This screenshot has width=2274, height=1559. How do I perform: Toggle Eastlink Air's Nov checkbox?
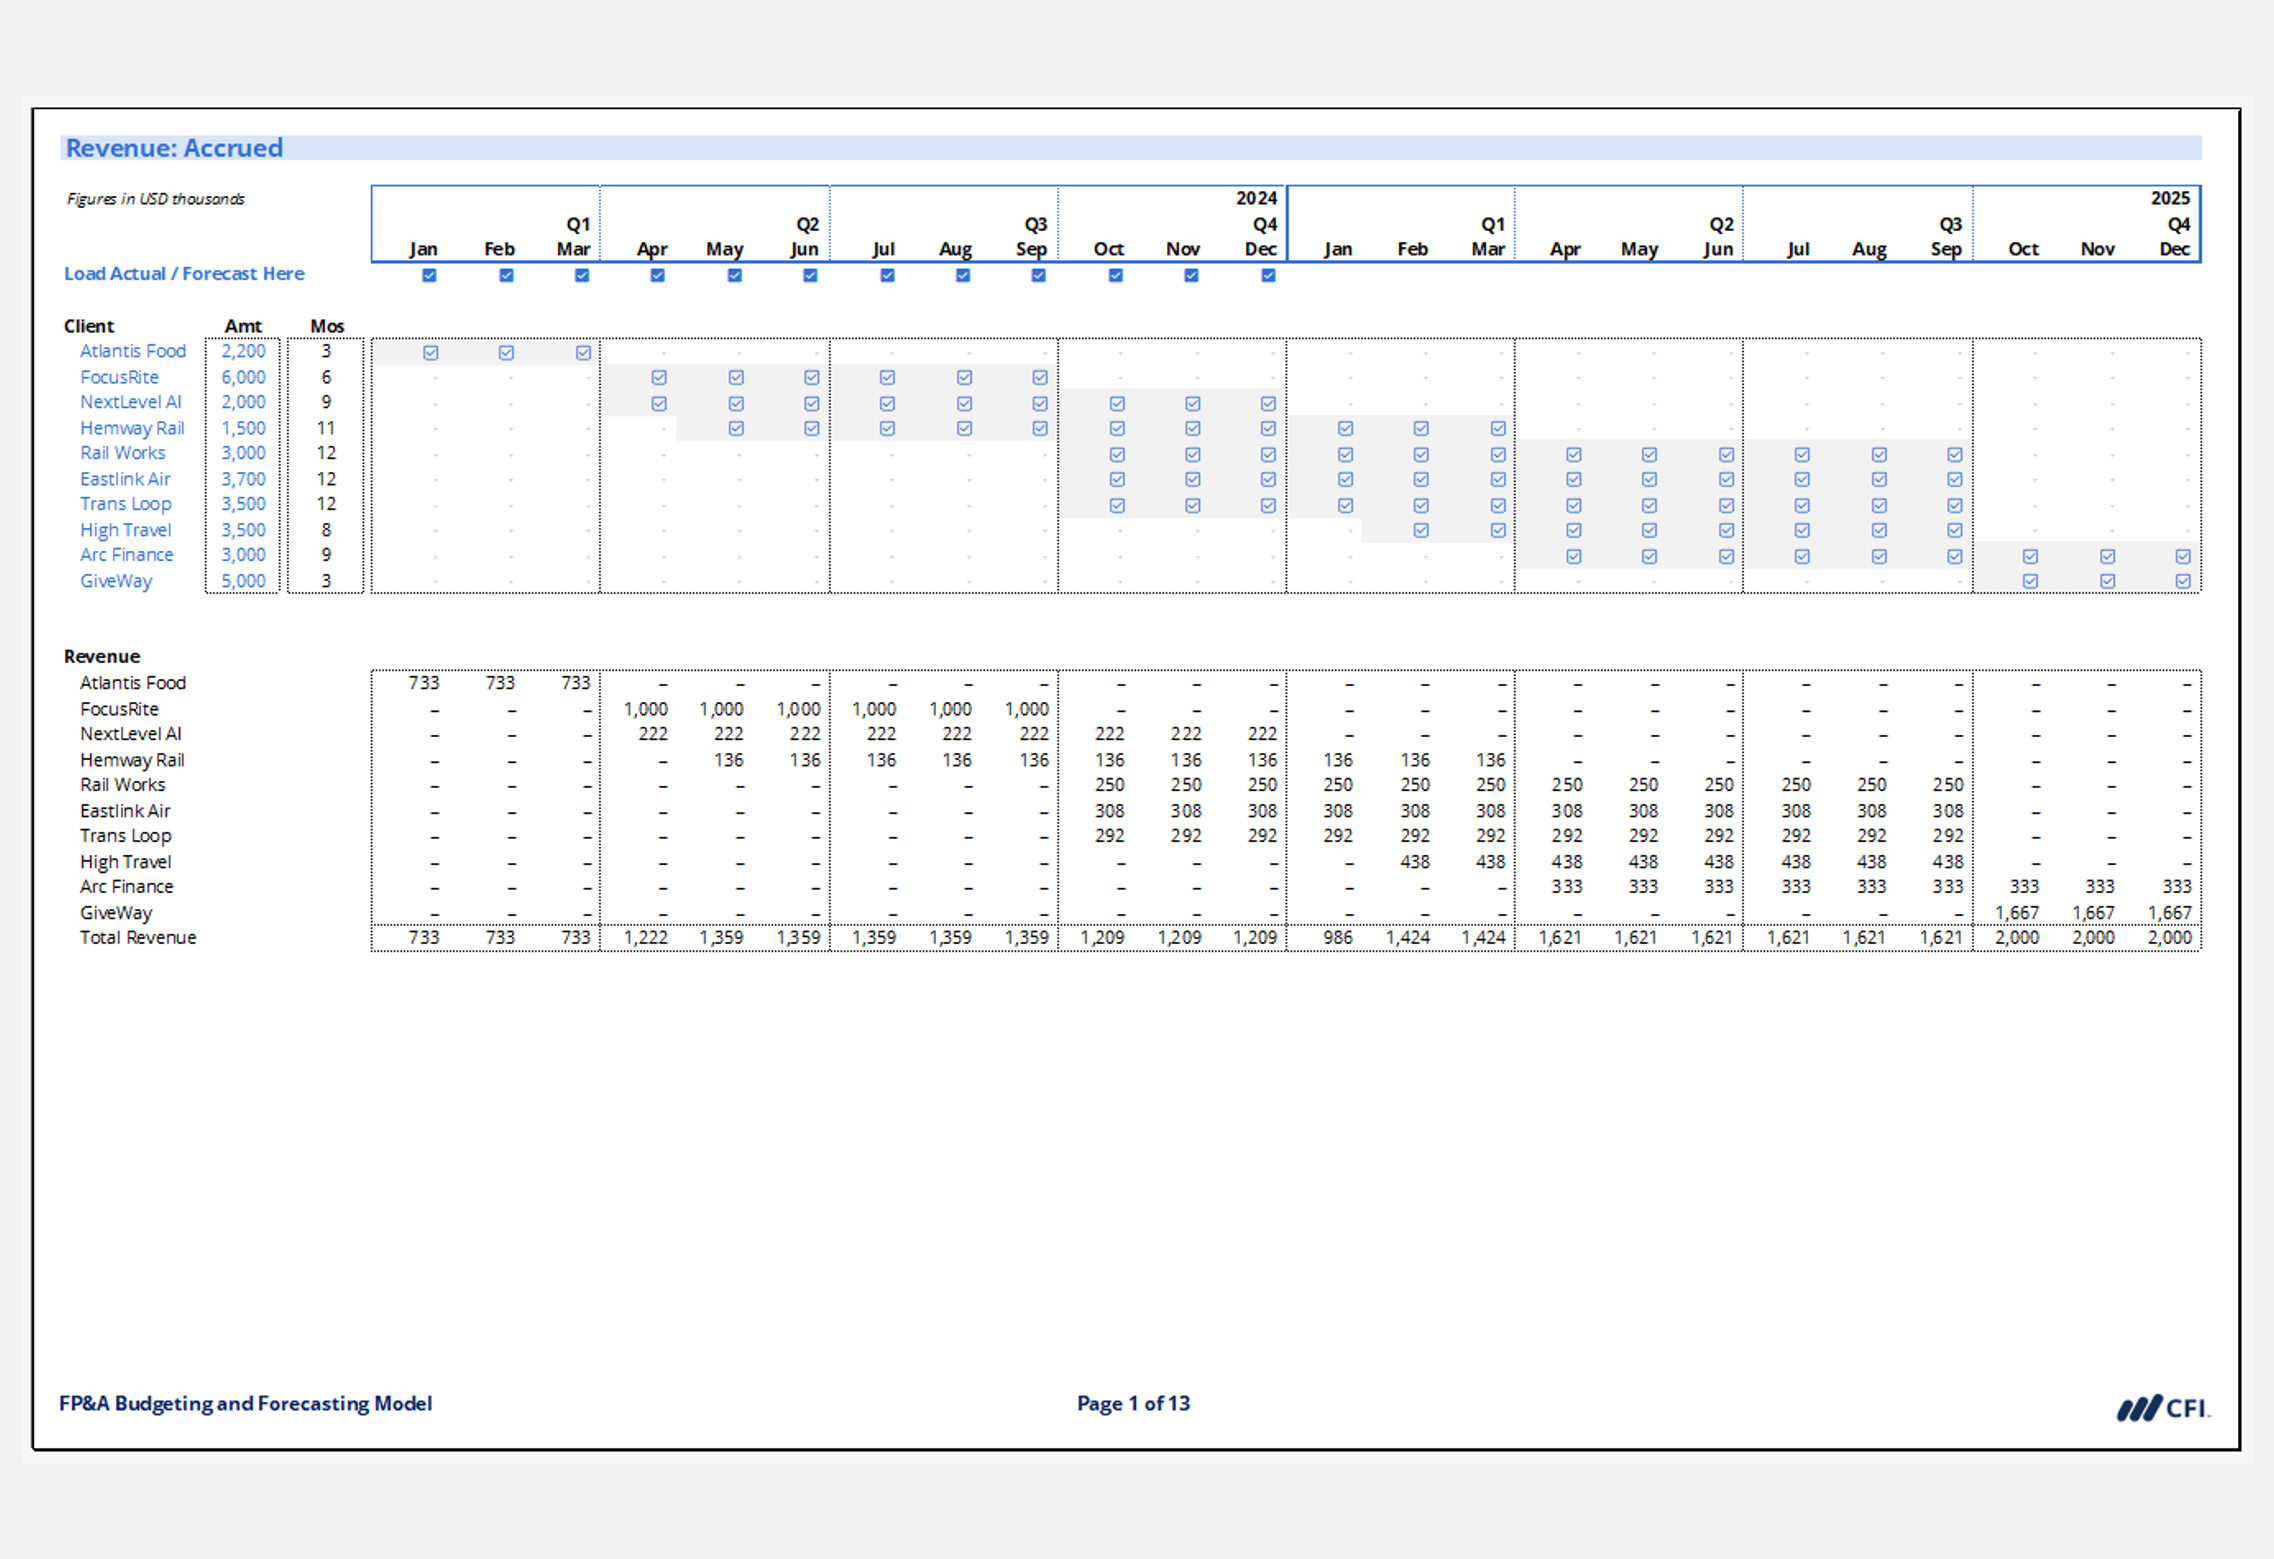[1192, 479]
